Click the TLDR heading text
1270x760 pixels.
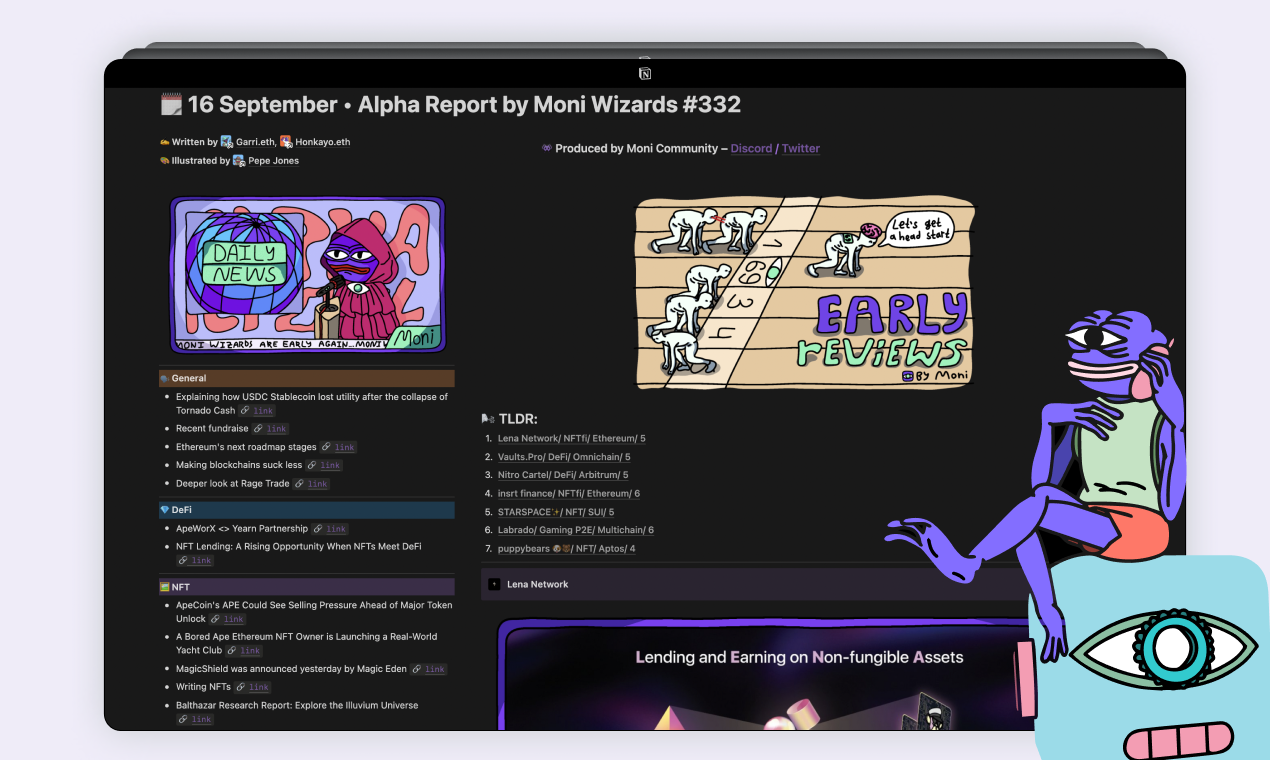[x=518, y=419]
